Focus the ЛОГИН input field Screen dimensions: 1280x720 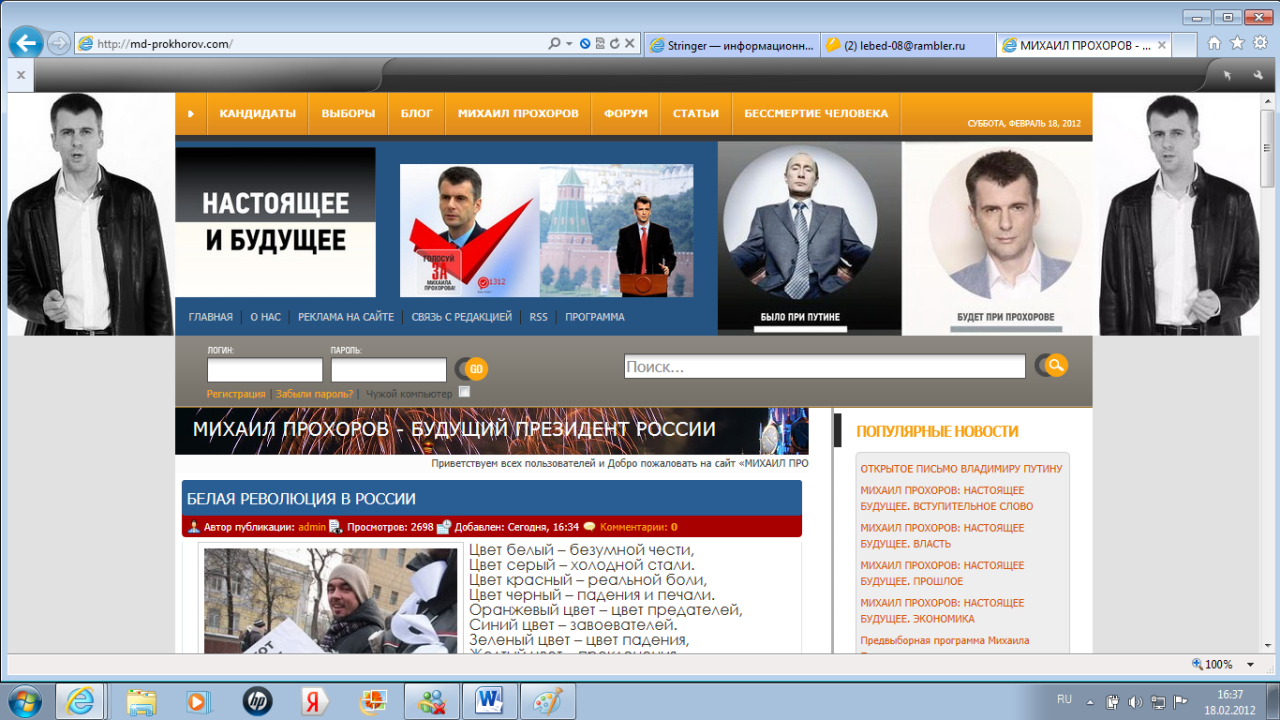tap(265, 370)
